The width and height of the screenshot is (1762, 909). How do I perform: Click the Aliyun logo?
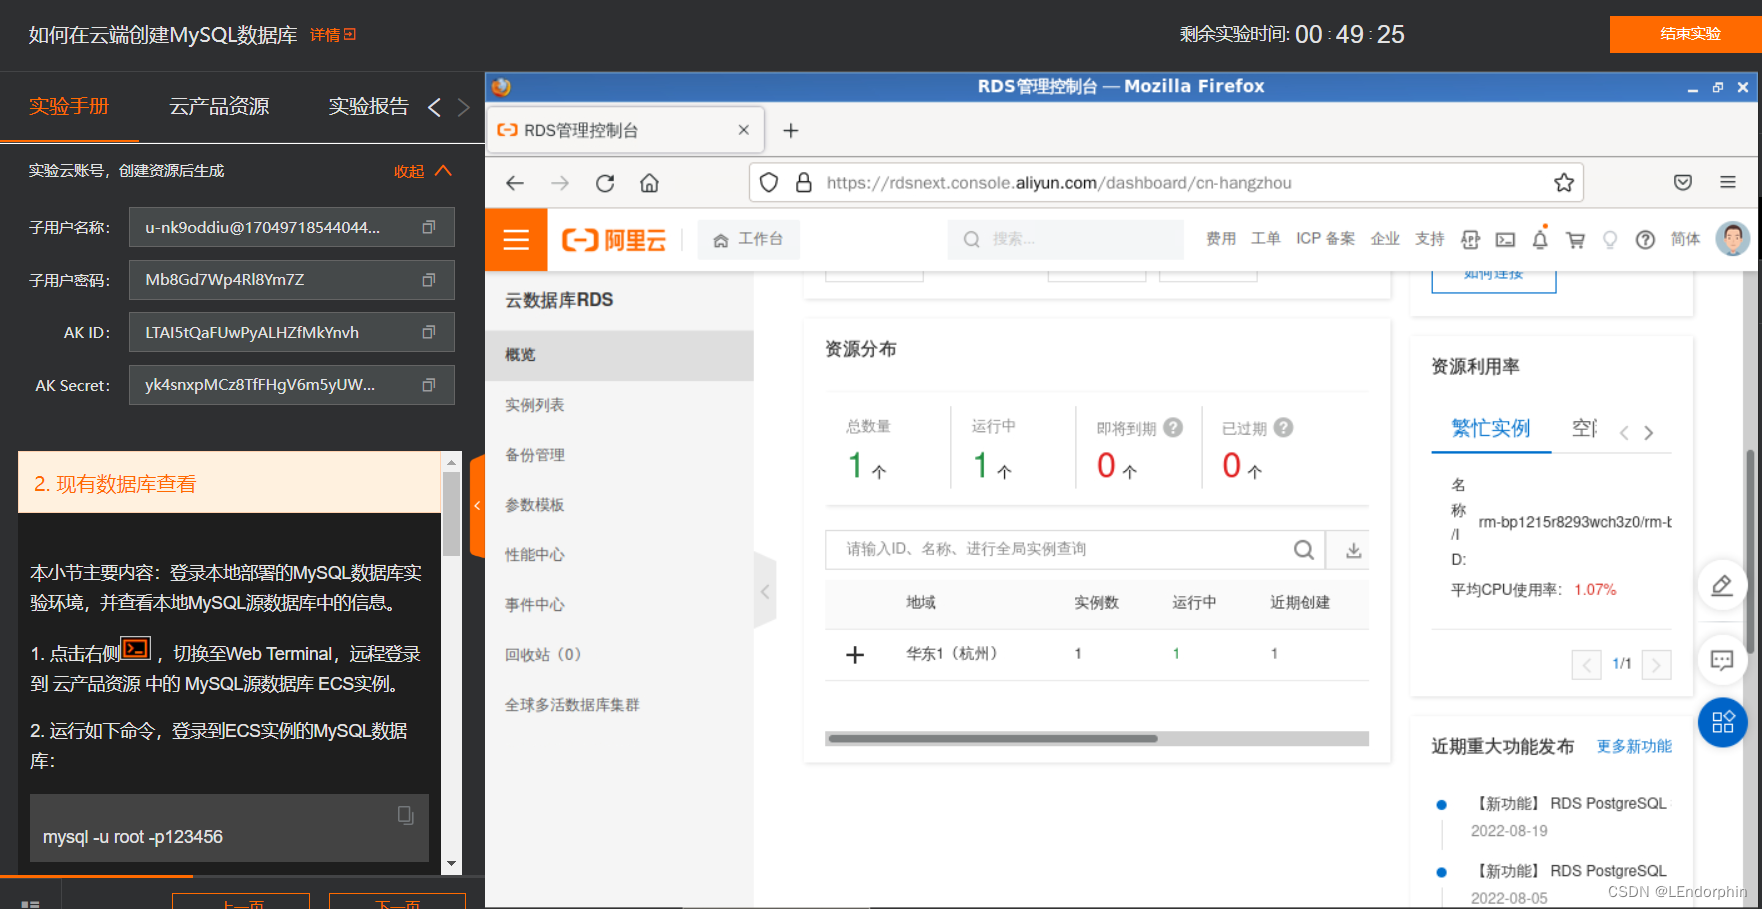coord(614,240)
